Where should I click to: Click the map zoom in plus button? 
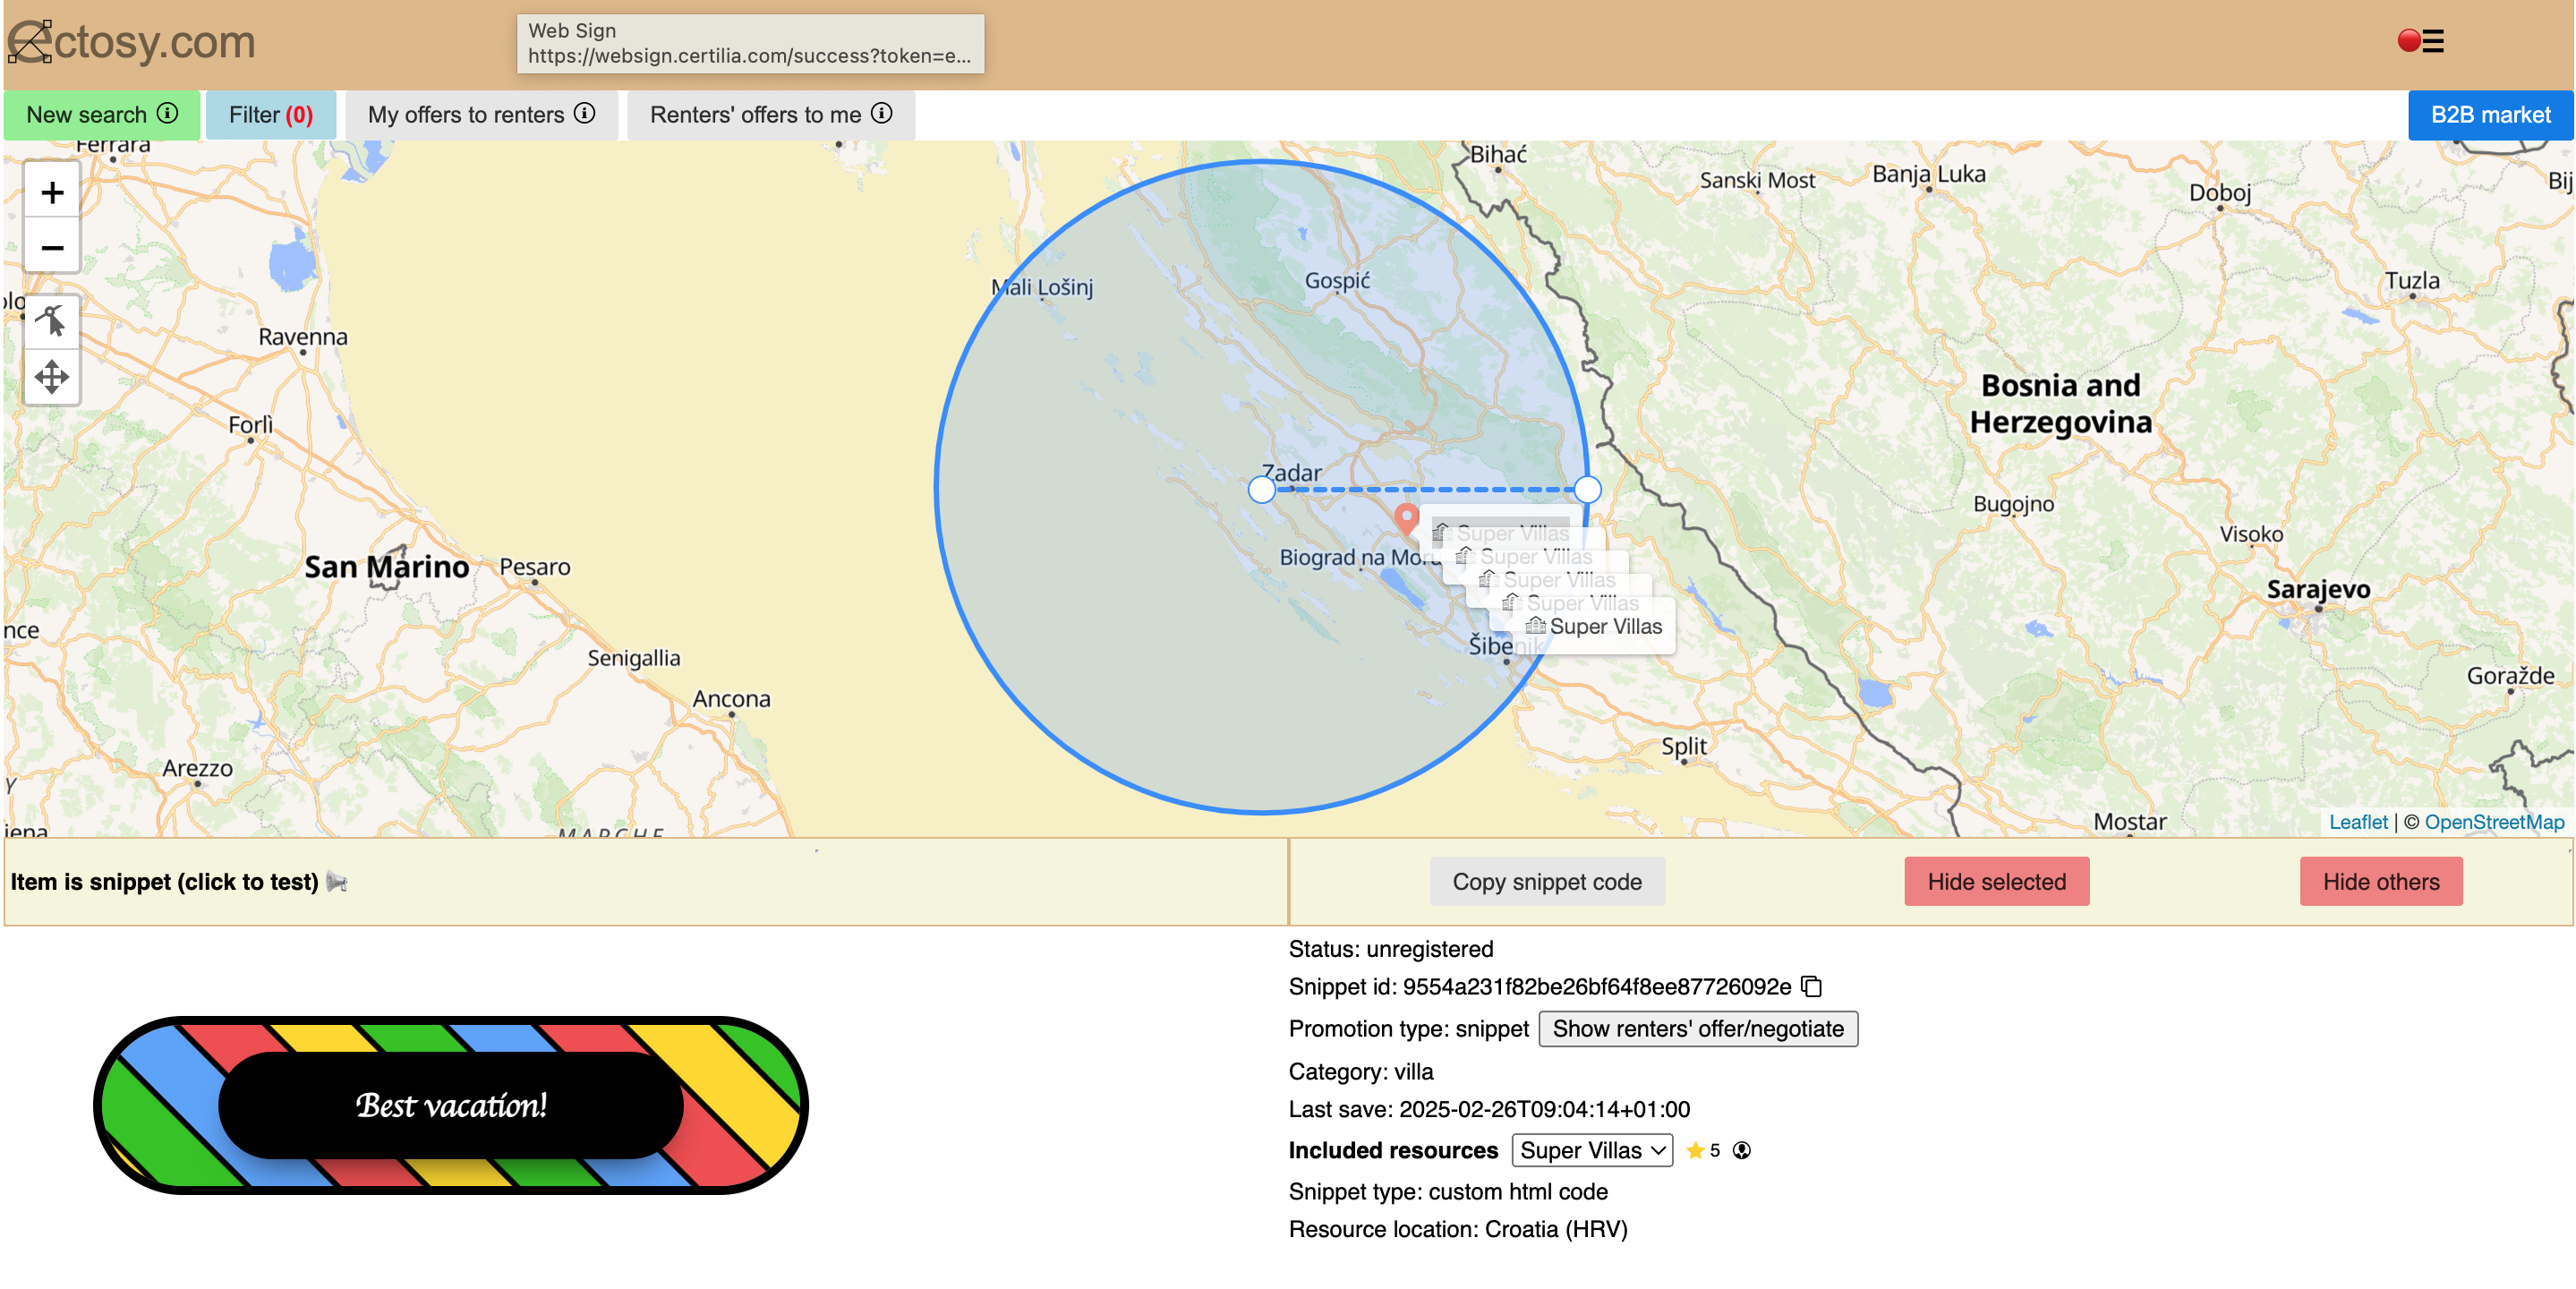point(52,192)
